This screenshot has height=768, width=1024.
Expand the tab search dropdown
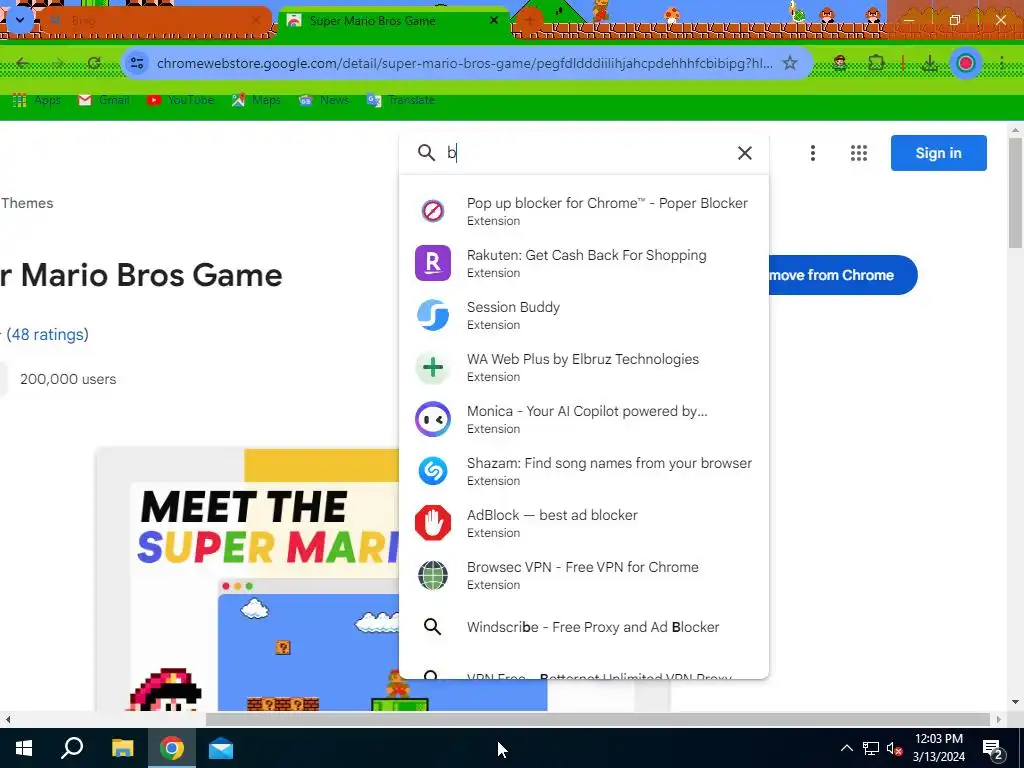pos(20,20)
